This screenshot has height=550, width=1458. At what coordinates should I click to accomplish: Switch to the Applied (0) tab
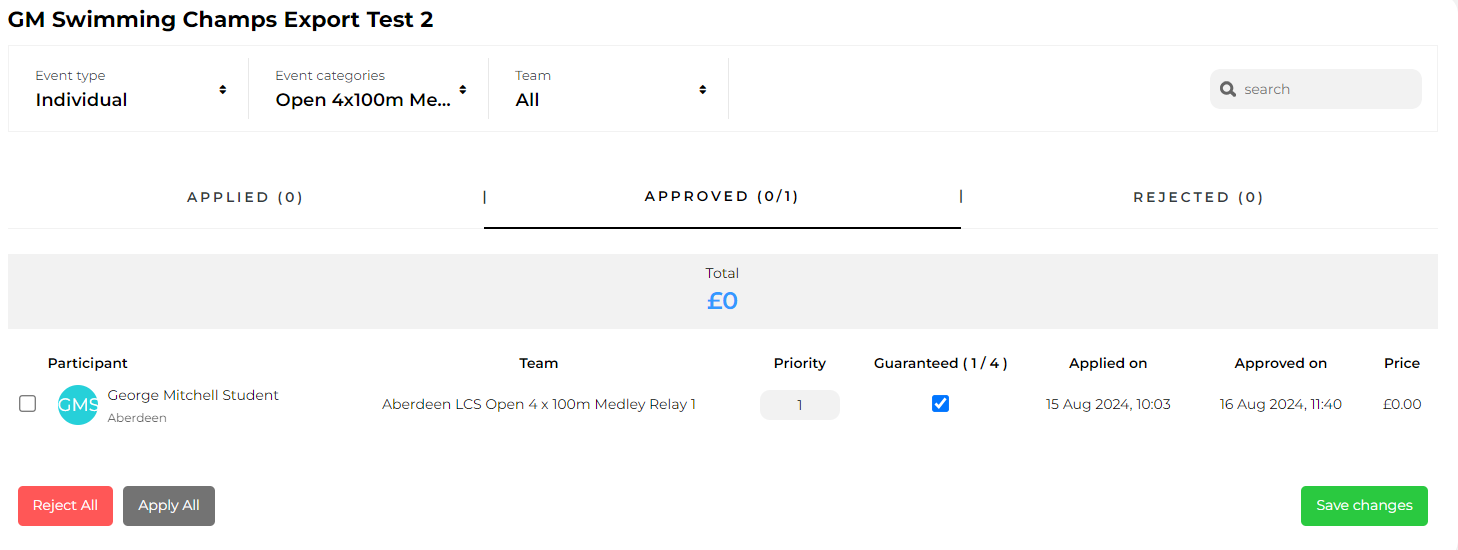point(245,197)
